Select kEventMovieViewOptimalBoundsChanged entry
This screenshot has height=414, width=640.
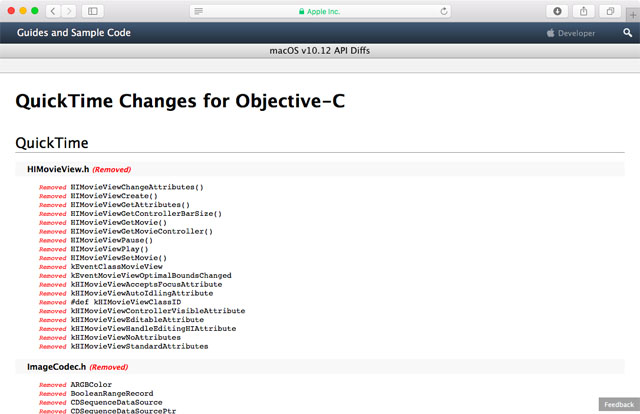coord(151,276)
